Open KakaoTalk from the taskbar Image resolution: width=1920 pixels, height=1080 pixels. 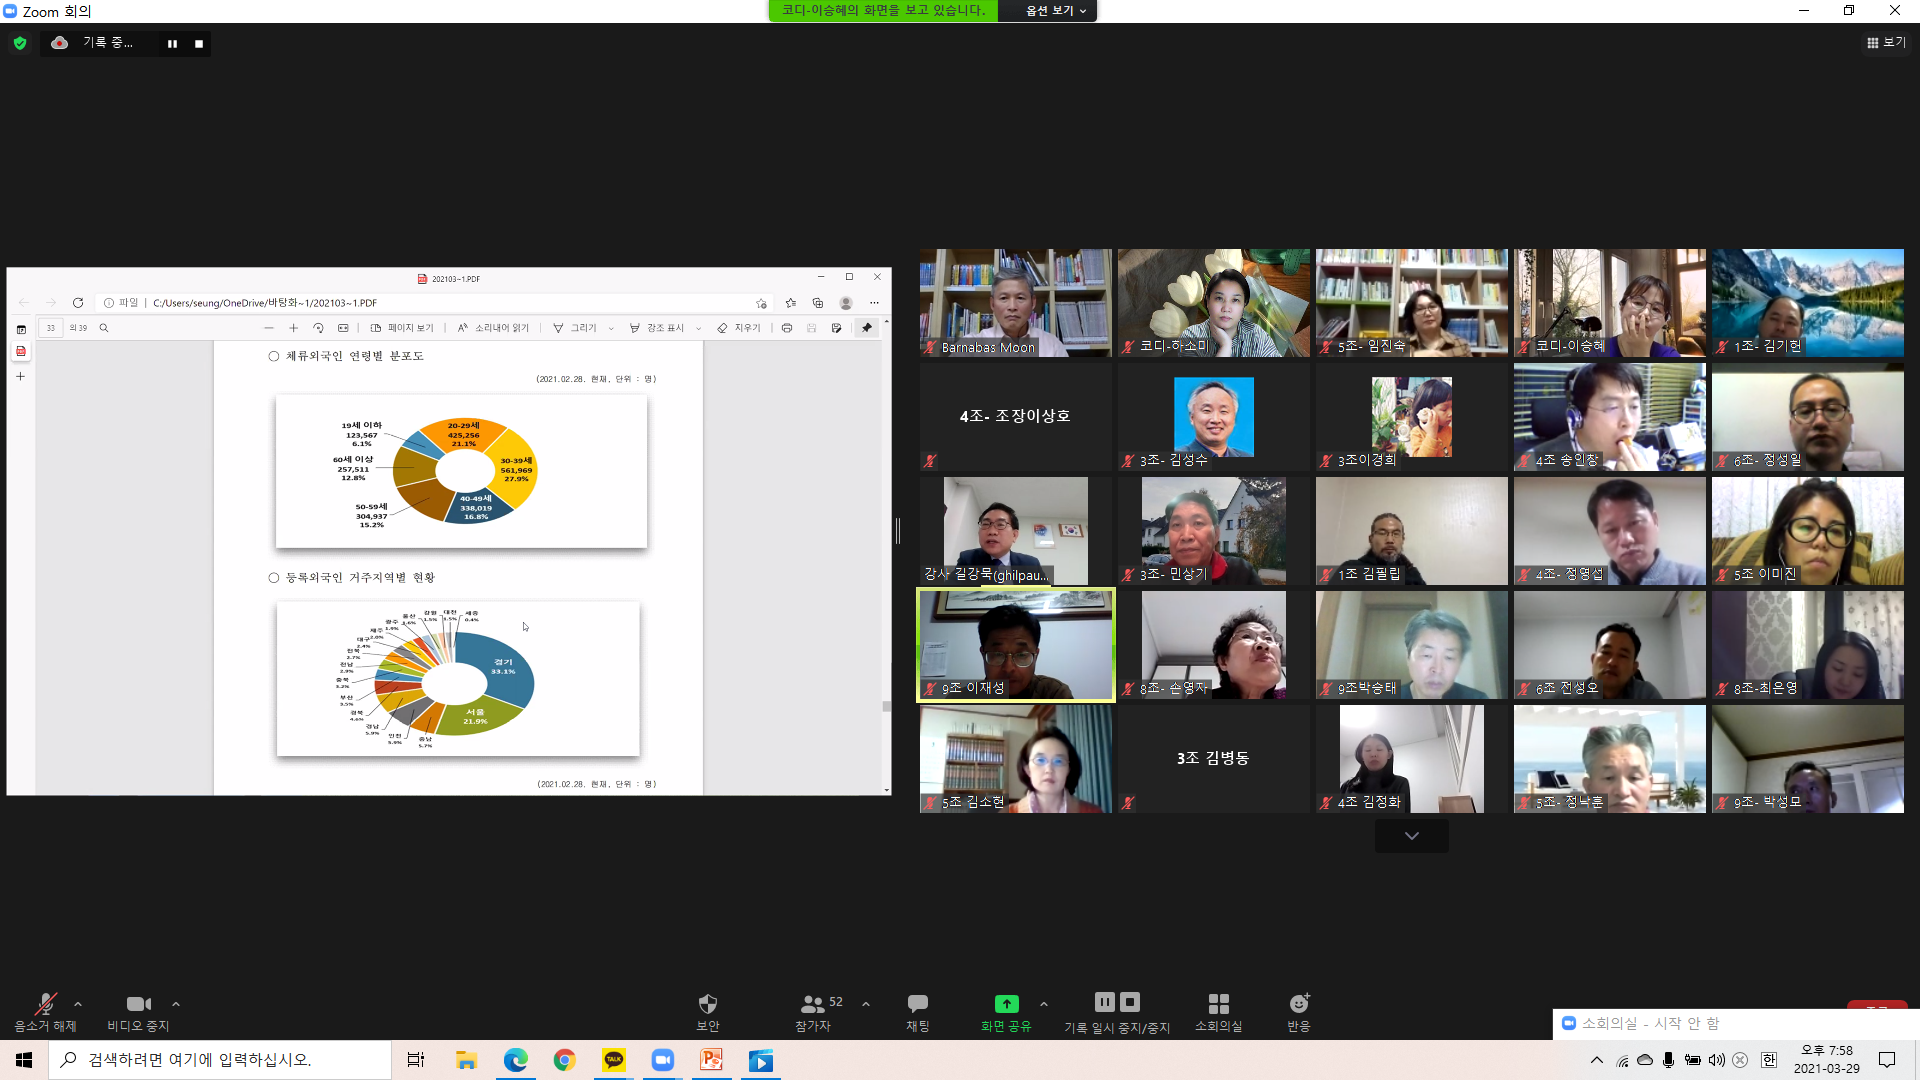point(613,1060)
